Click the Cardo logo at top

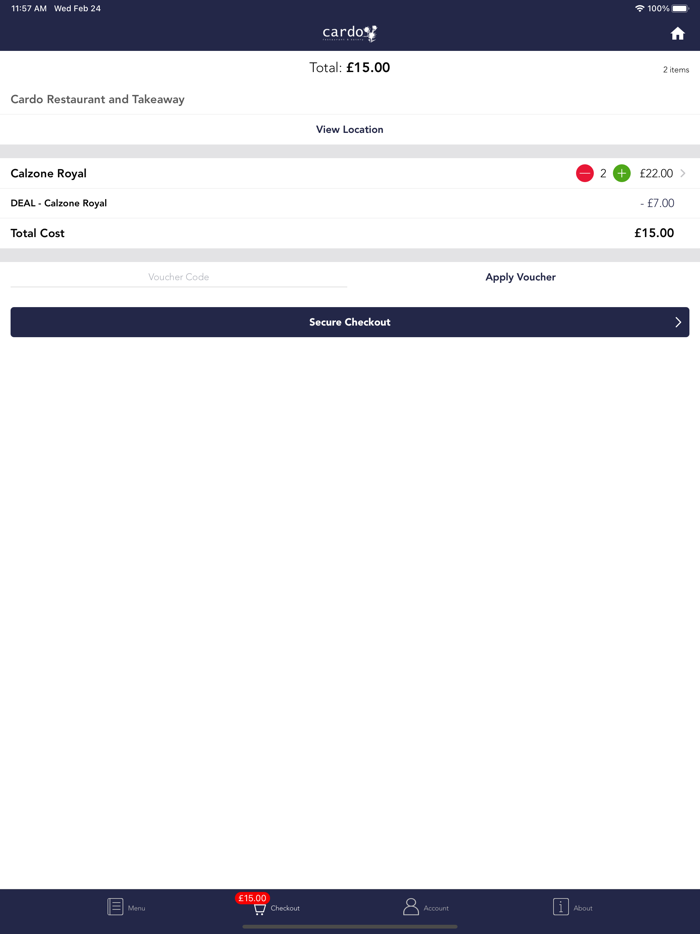pos(350,33)
